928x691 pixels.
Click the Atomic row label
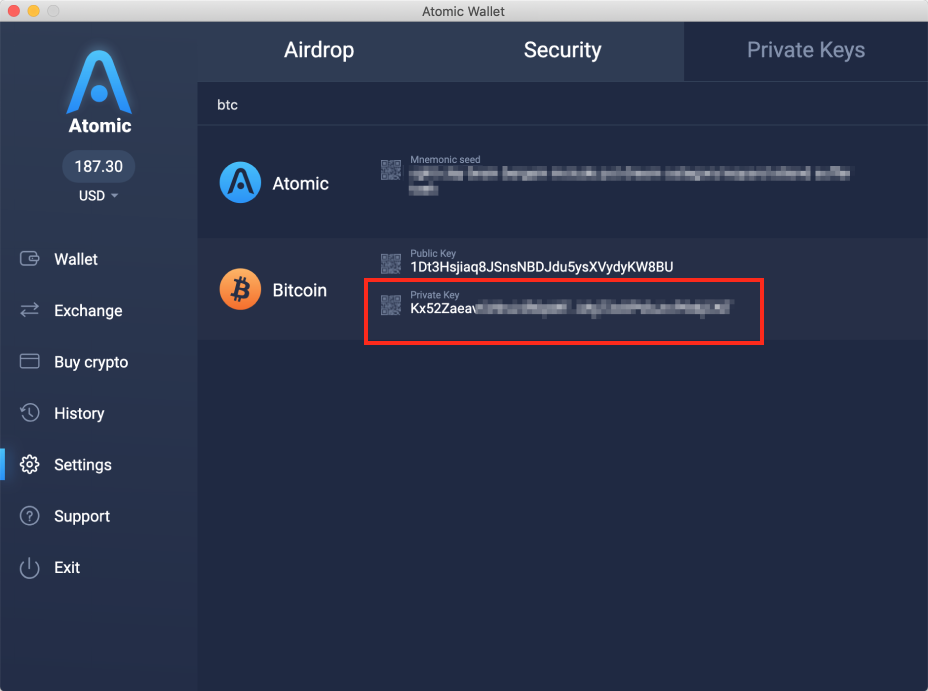(301, 184)
